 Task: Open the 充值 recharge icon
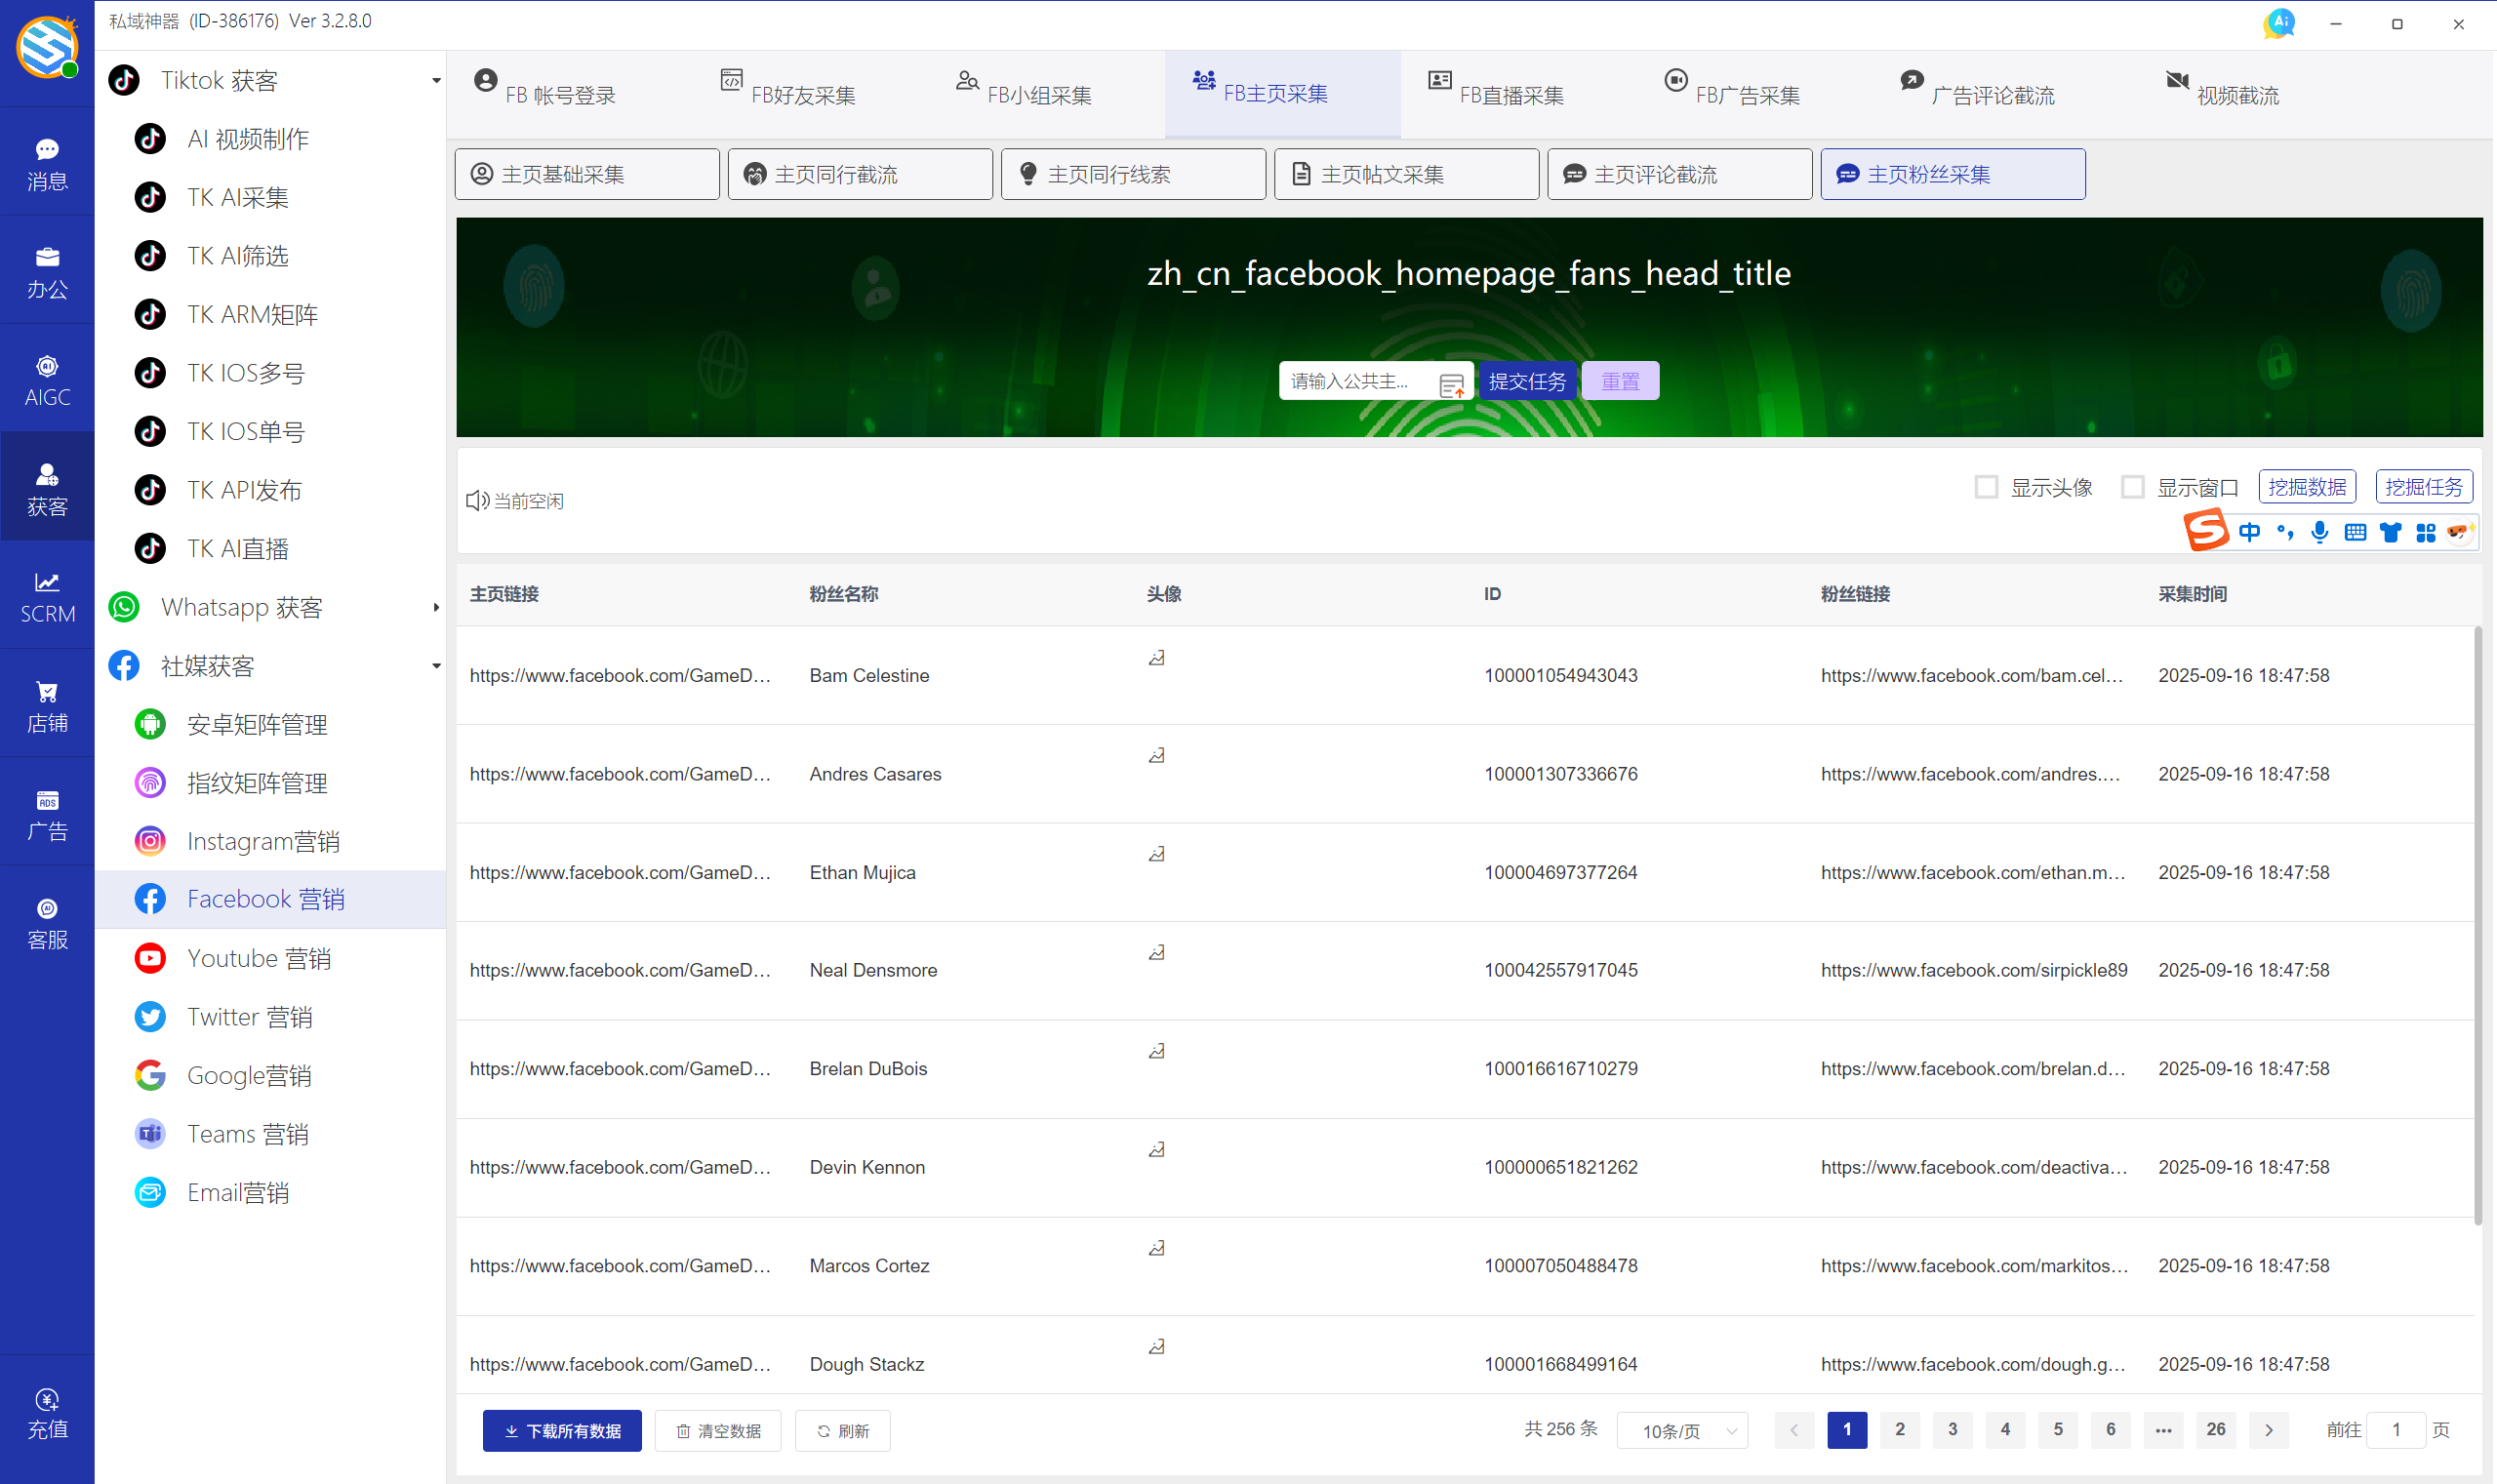click(47, 1412)
